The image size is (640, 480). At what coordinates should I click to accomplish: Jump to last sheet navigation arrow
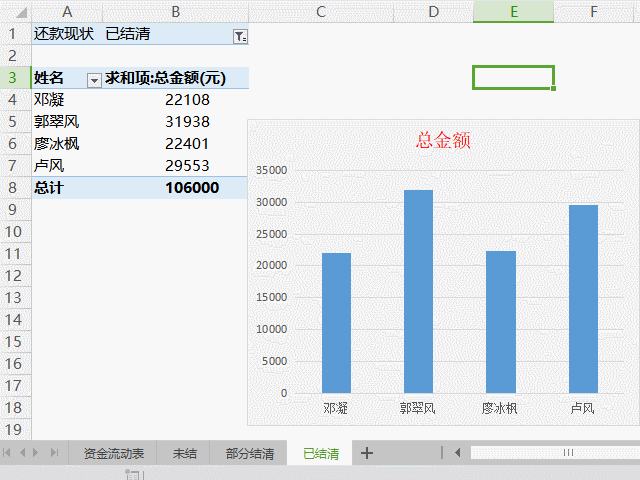[54, 453]
